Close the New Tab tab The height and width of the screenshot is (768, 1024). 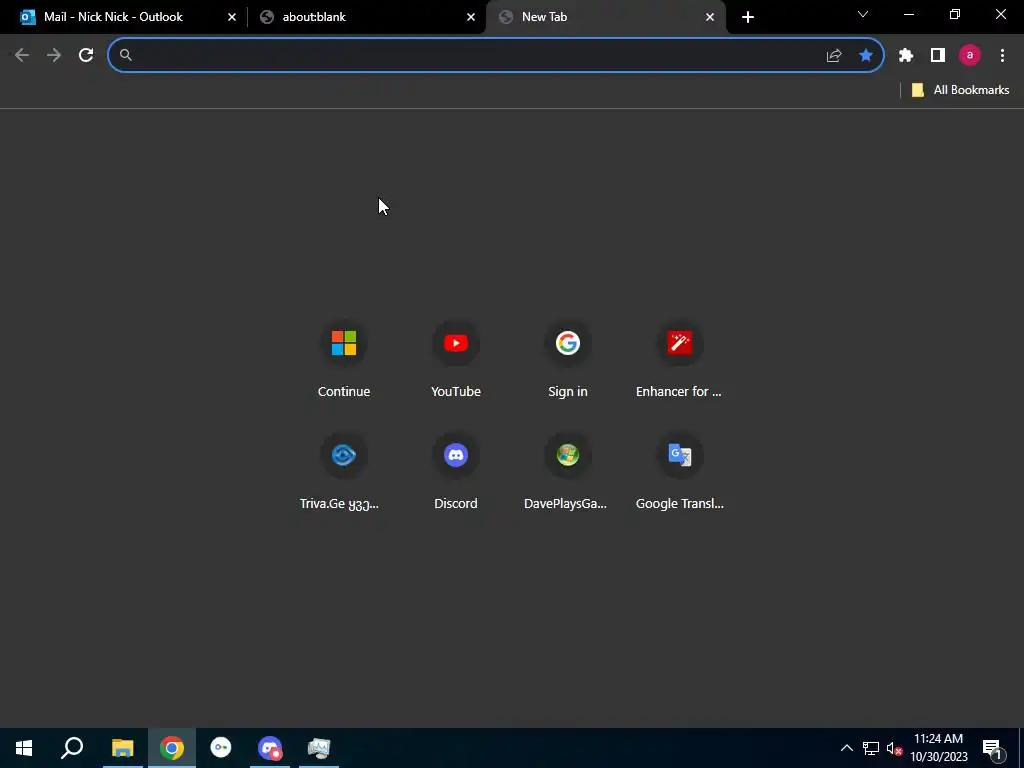click(x=710, y=17)
